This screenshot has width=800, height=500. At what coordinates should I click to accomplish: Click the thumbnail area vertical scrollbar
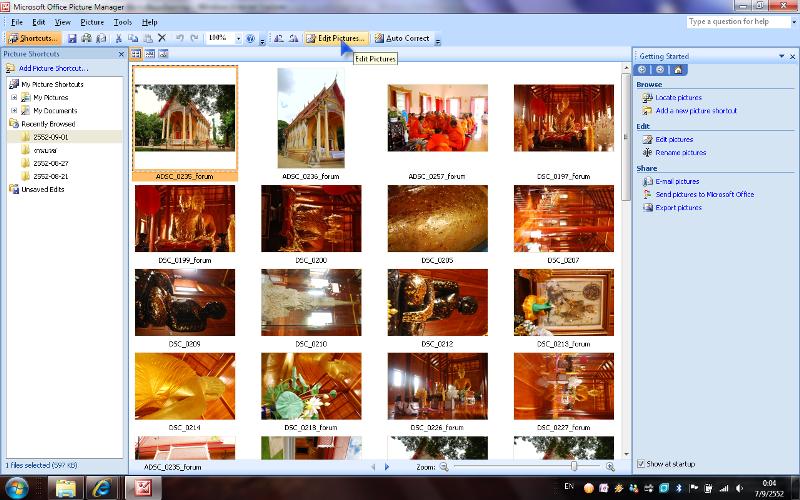click(x=626, y=137)
